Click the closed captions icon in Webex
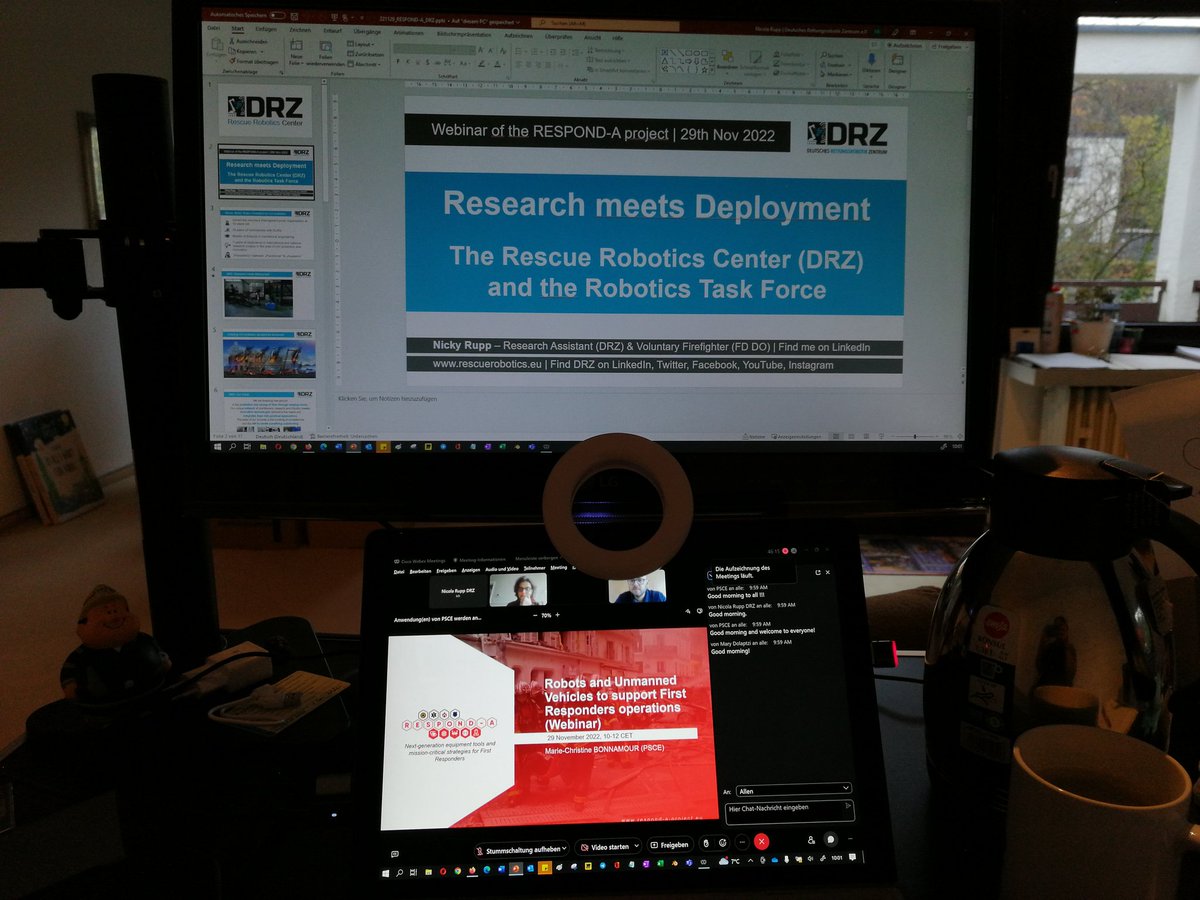This screenshot has height=900, width=1200. (x=395, y=853)
